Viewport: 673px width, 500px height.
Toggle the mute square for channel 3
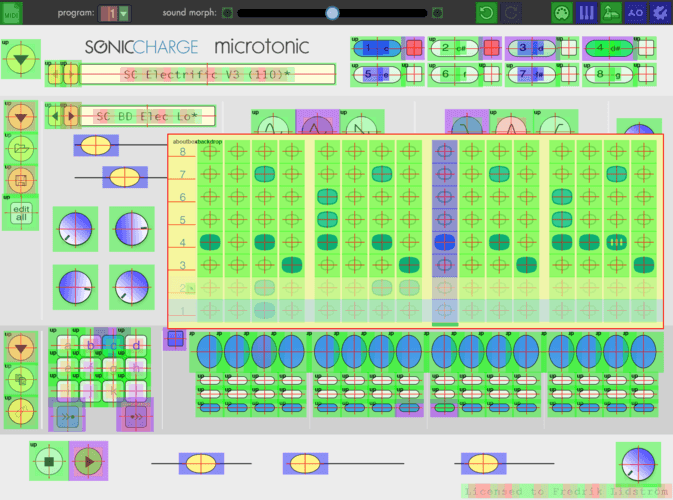569,48
